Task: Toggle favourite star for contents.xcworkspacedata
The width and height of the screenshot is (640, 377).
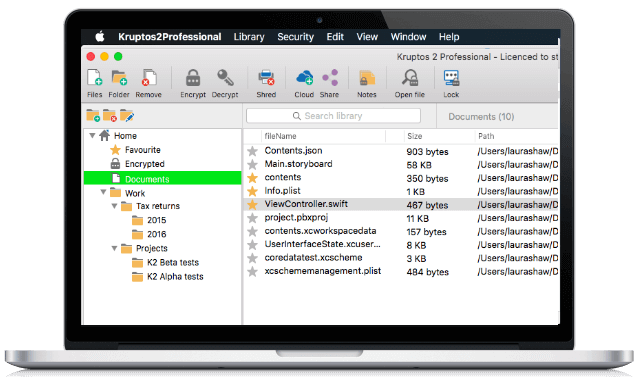Action: click(x=253, y=232)
